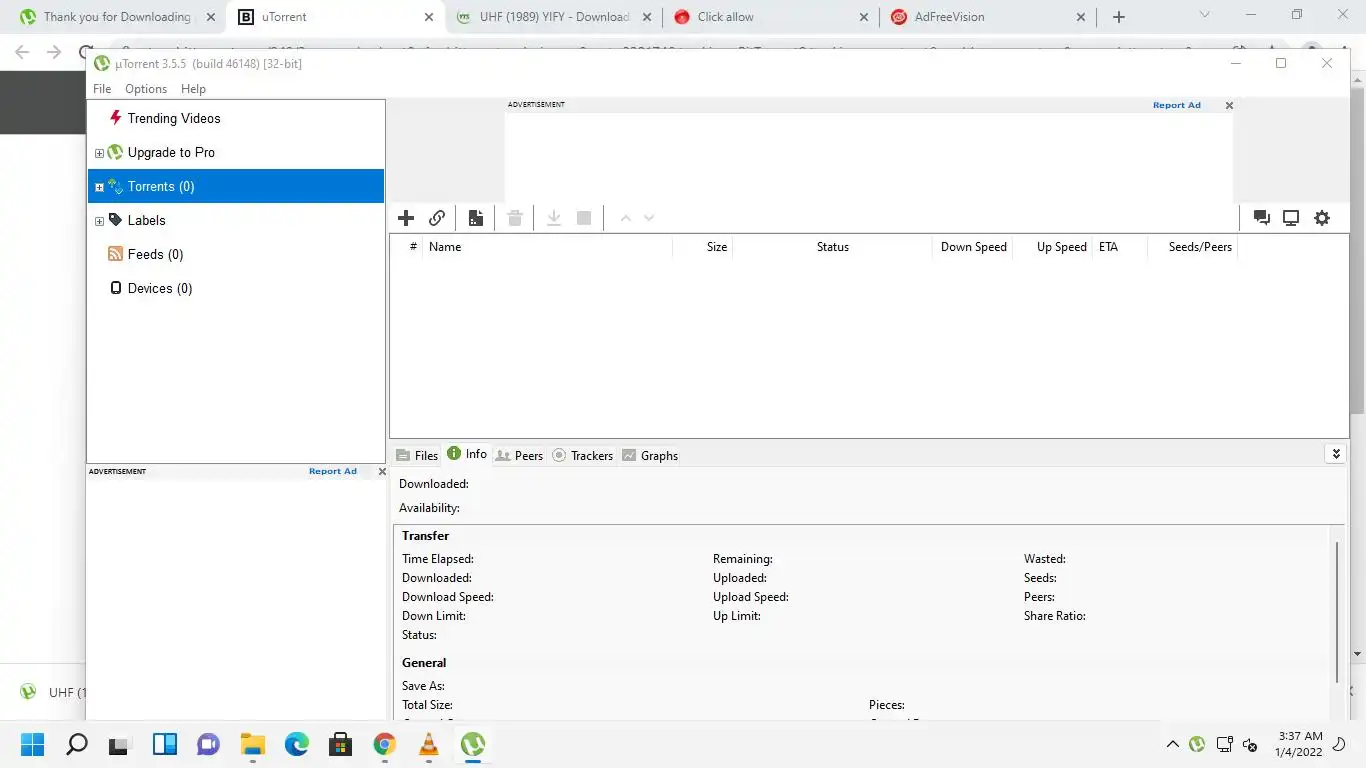1366x768 pixels.
Task: Select Labels in the sidebar
Action: [x=147, y=220]
